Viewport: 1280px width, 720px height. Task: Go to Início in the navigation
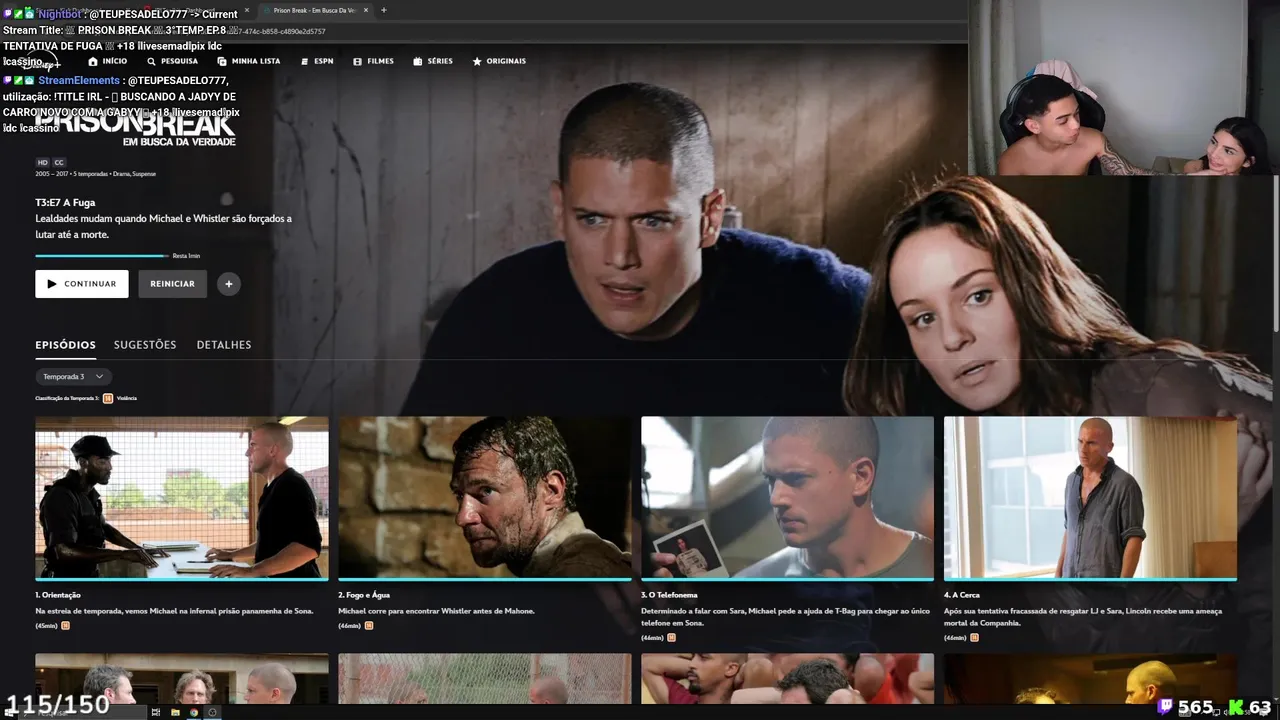108,61
